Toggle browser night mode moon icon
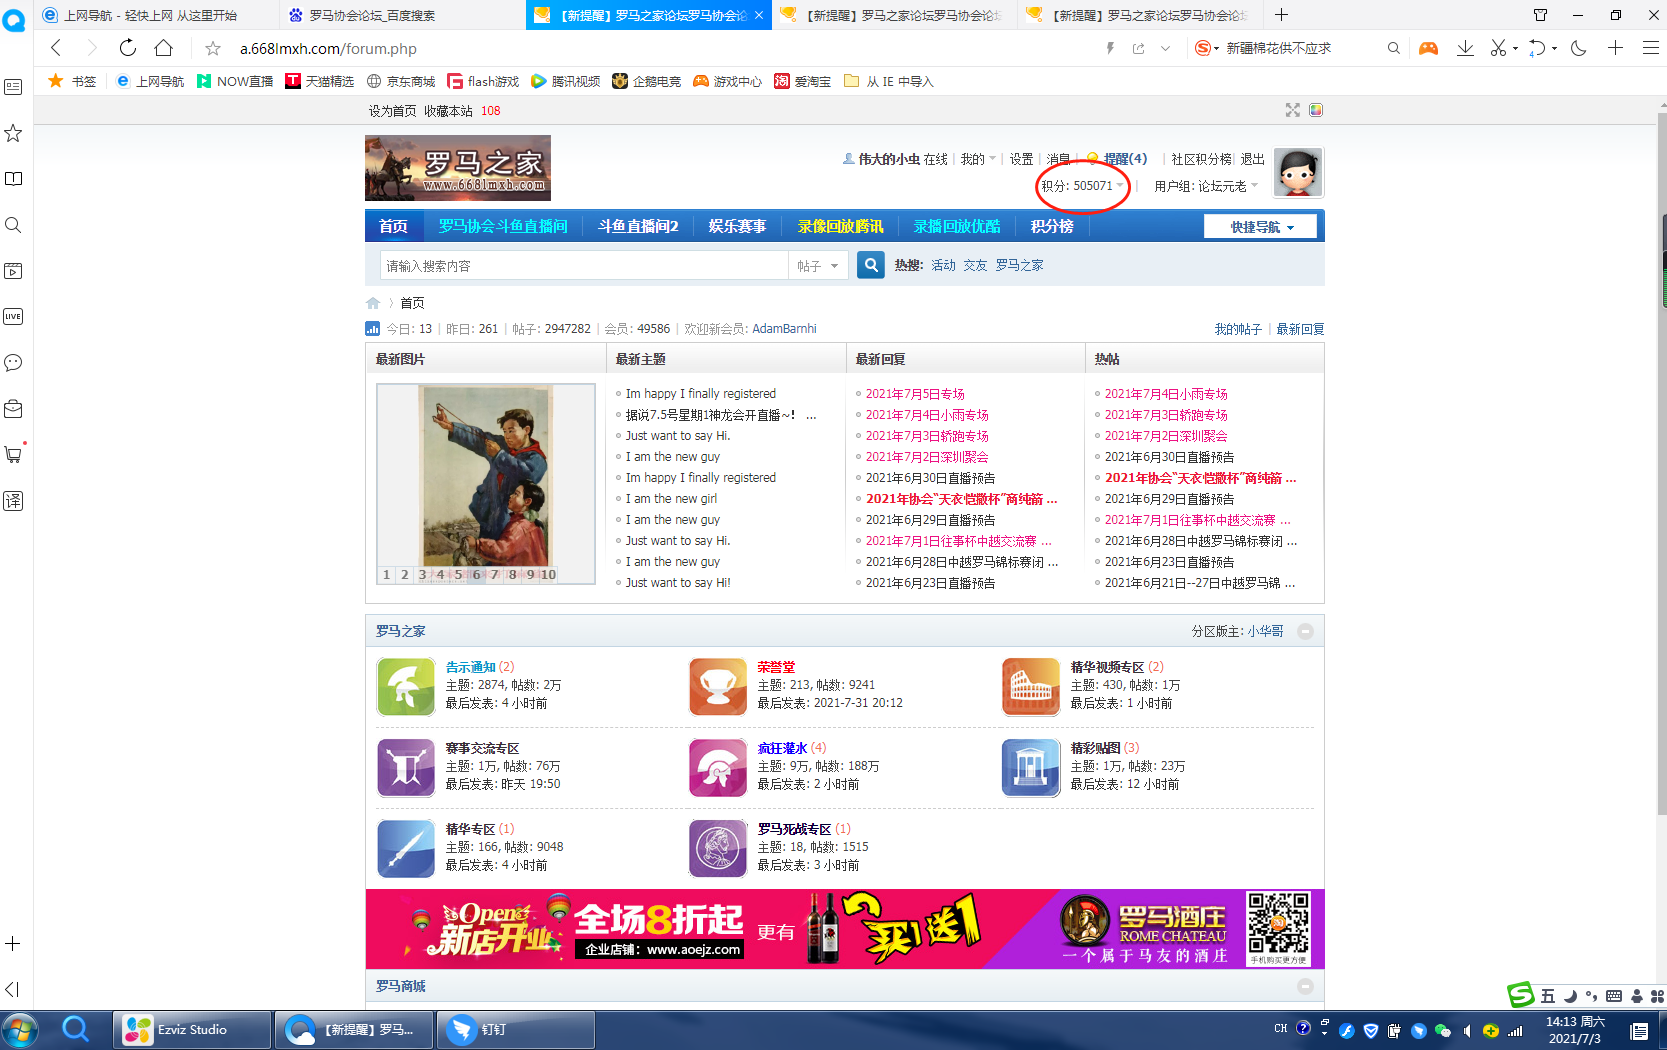1667x1050 pixels. click(1579, 48)
